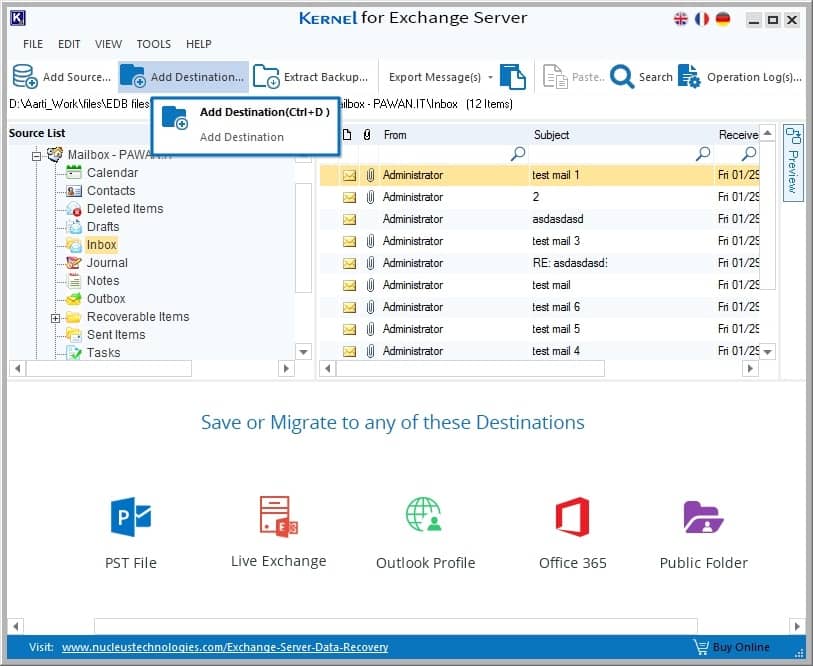Select the PST File destination icon
813x666 pixels.
pos(131,517)
